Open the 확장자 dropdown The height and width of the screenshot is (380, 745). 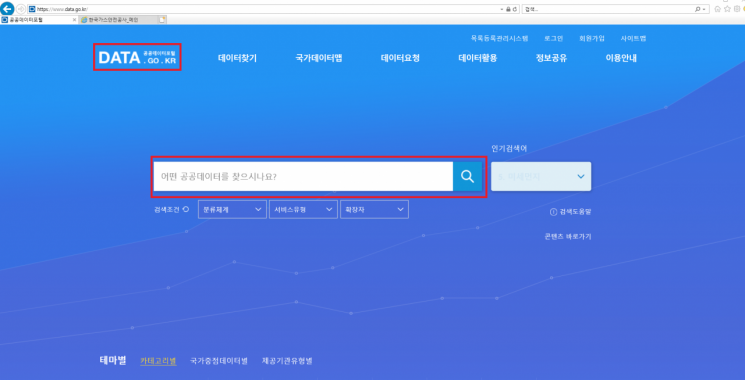pos(374,209)
